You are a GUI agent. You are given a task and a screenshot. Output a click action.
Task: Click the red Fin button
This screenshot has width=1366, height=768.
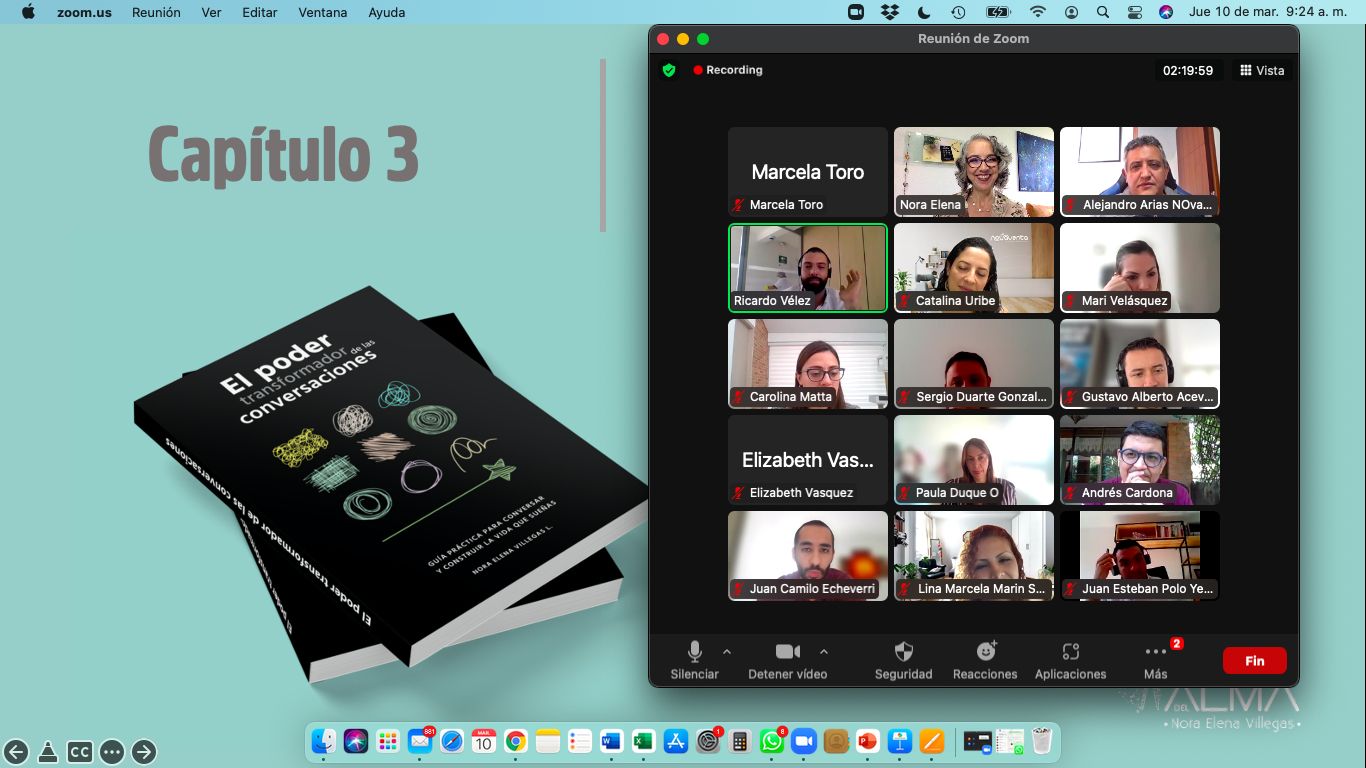pos(1254,661)
